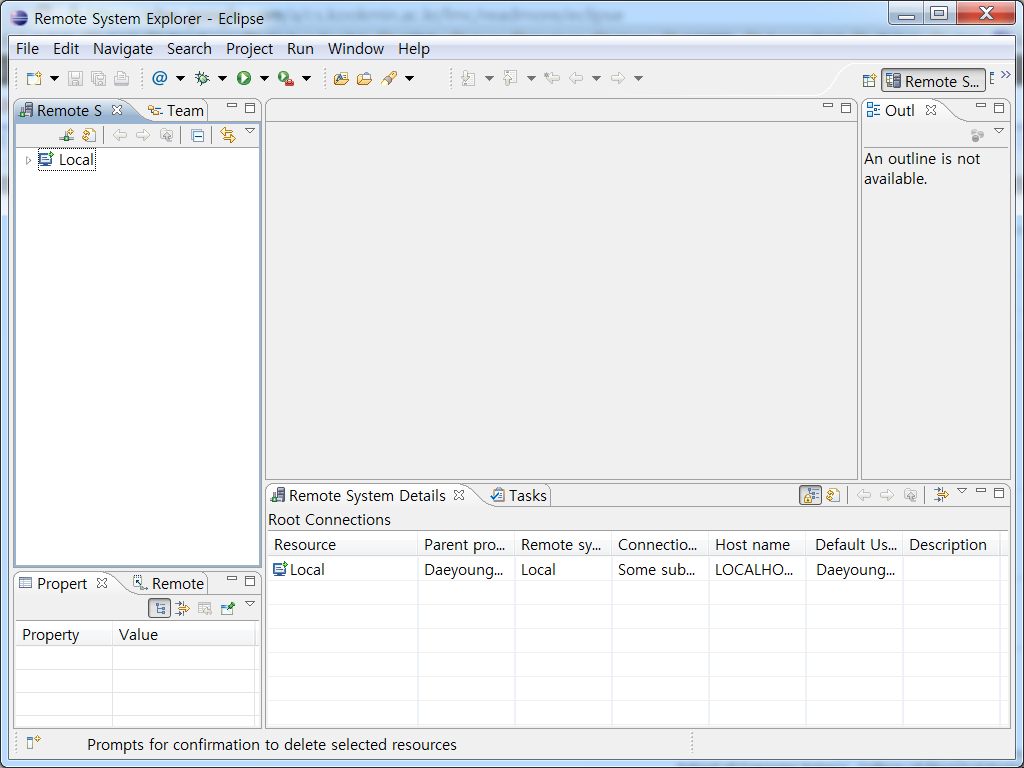Click the Search flashlight icon

(x=389, y=78)
